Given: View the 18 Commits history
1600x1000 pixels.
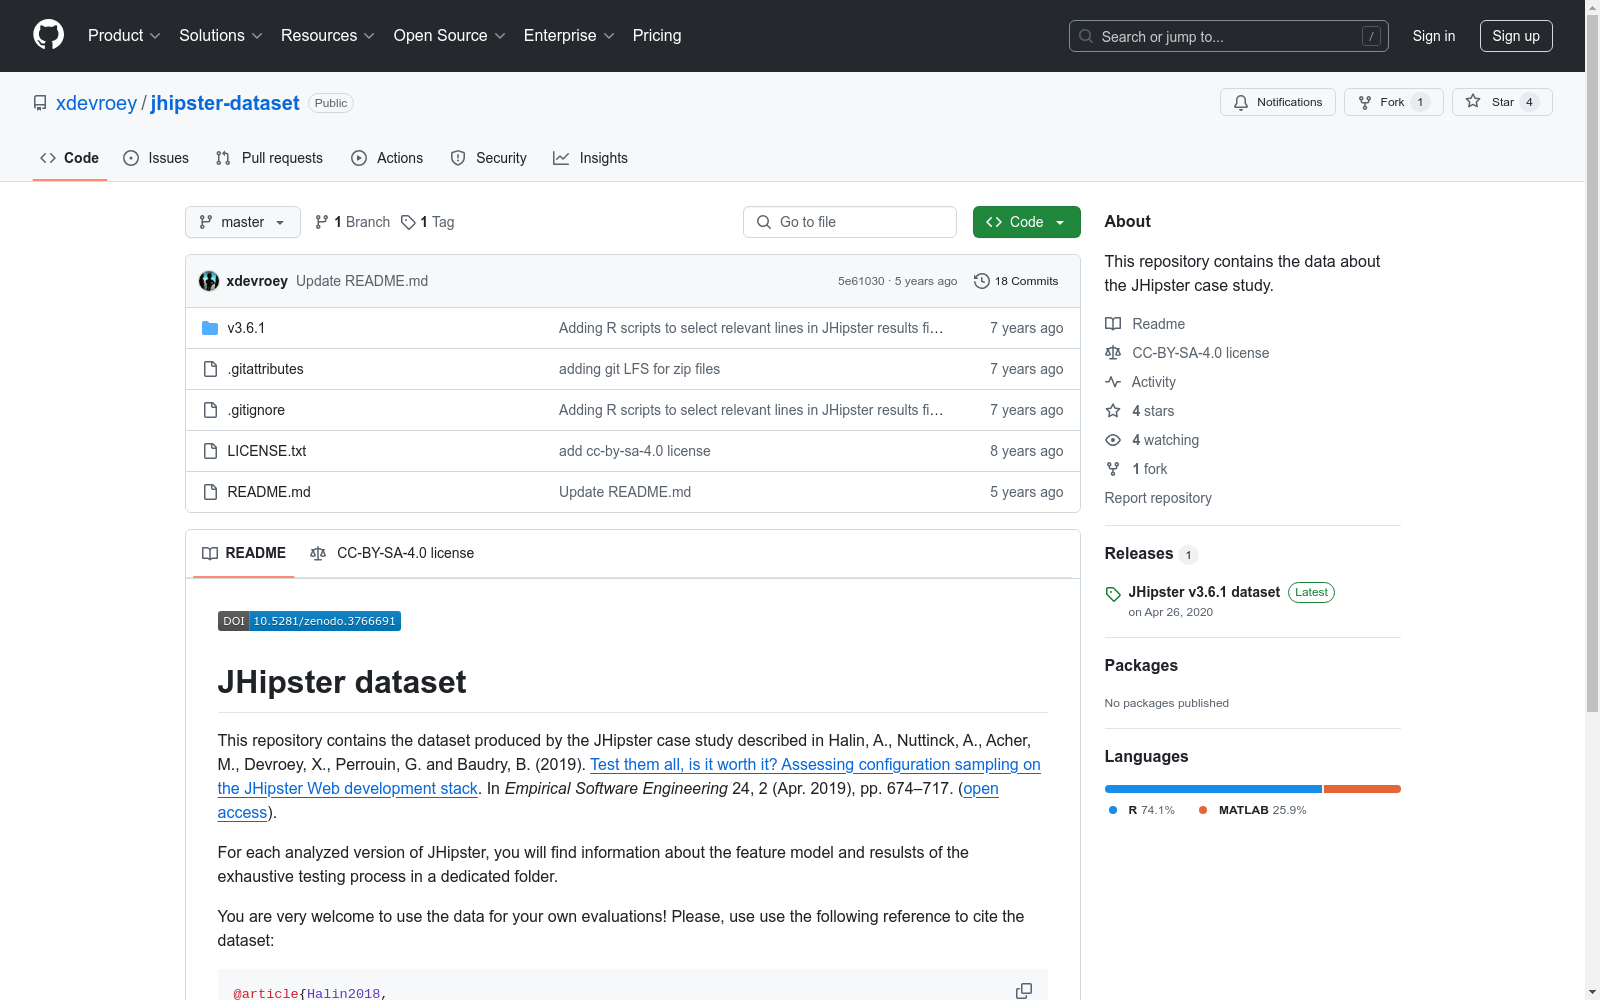Looking at the screenshot, I should click(1016, 281).
